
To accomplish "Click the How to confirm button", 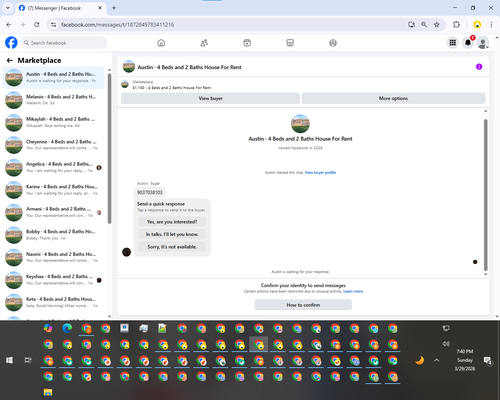I will point(303,305).
